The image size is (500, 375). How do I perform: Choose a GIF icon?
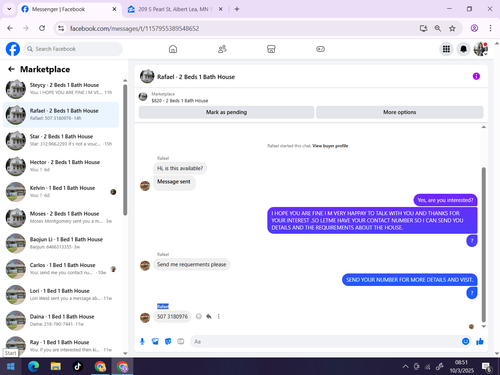(181, 341)
